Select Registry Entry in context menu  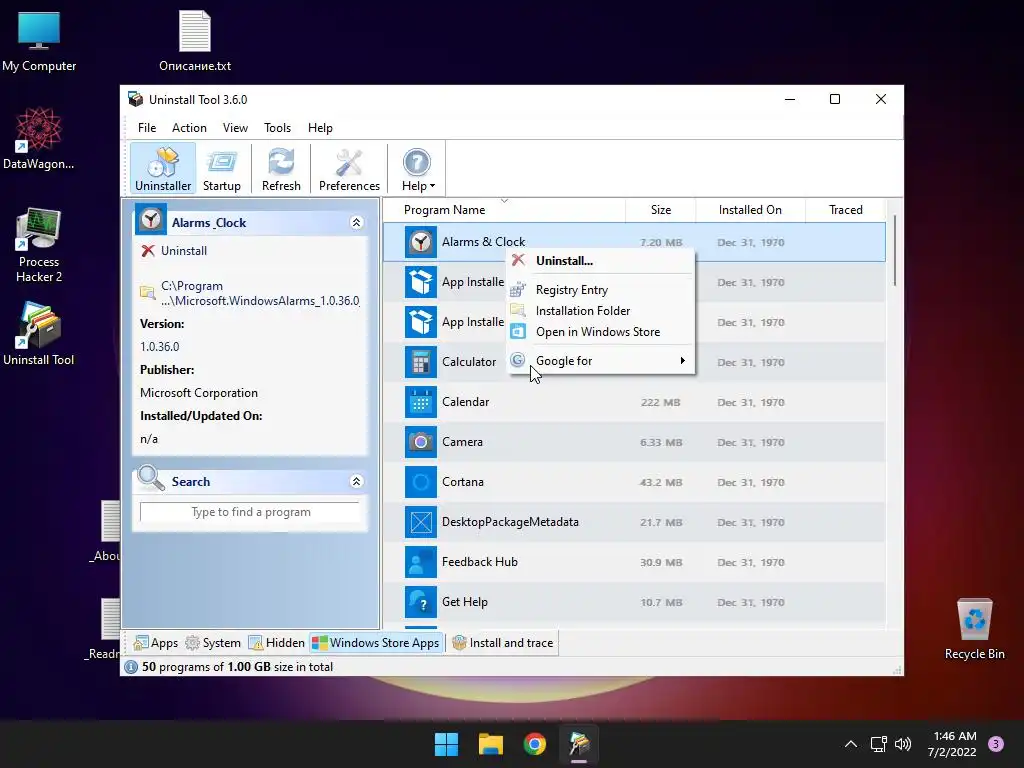click(x=600, y=290)
